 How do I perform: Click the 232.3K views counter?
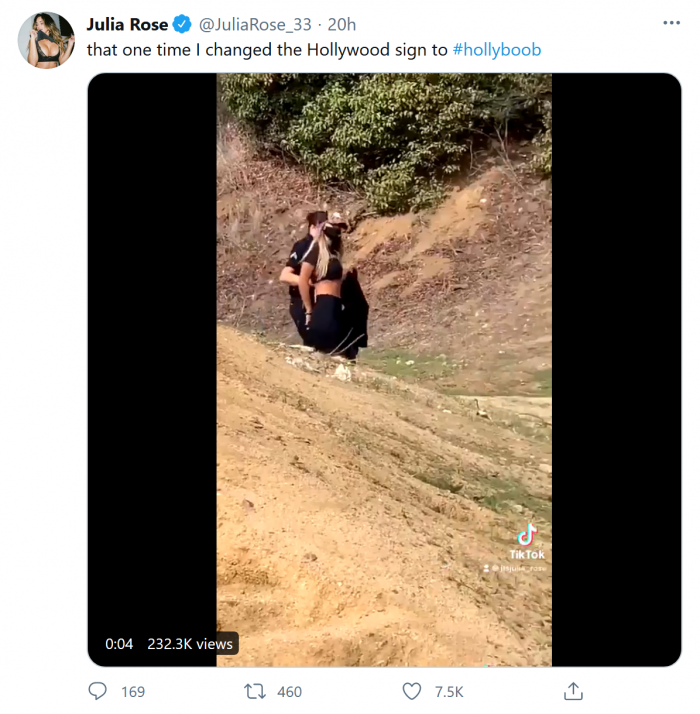click(x=190, y=644)
